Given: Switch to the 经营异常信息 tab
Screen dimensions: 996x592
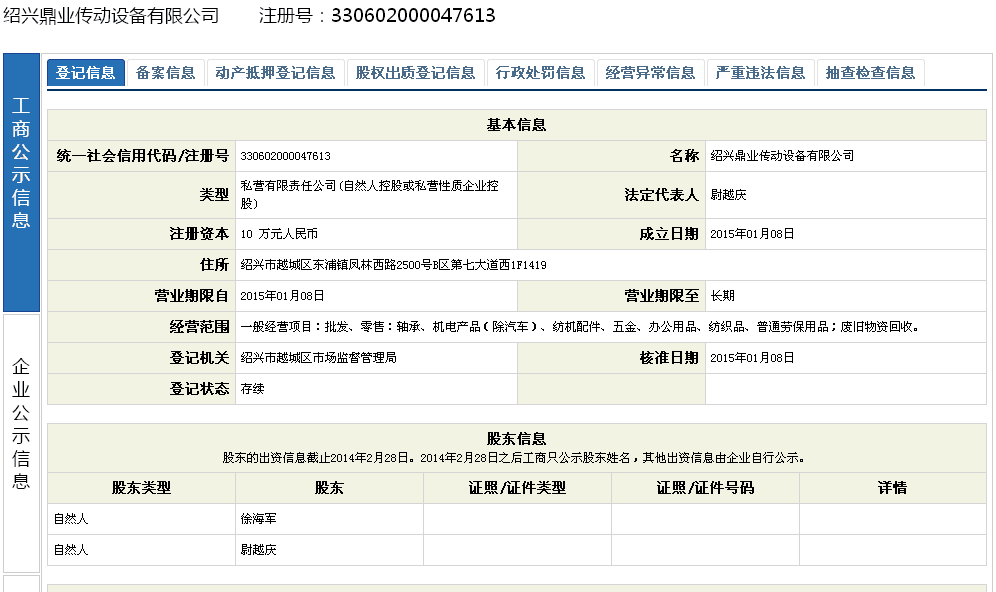Looking at the screenshot, I should coord(651,73).
